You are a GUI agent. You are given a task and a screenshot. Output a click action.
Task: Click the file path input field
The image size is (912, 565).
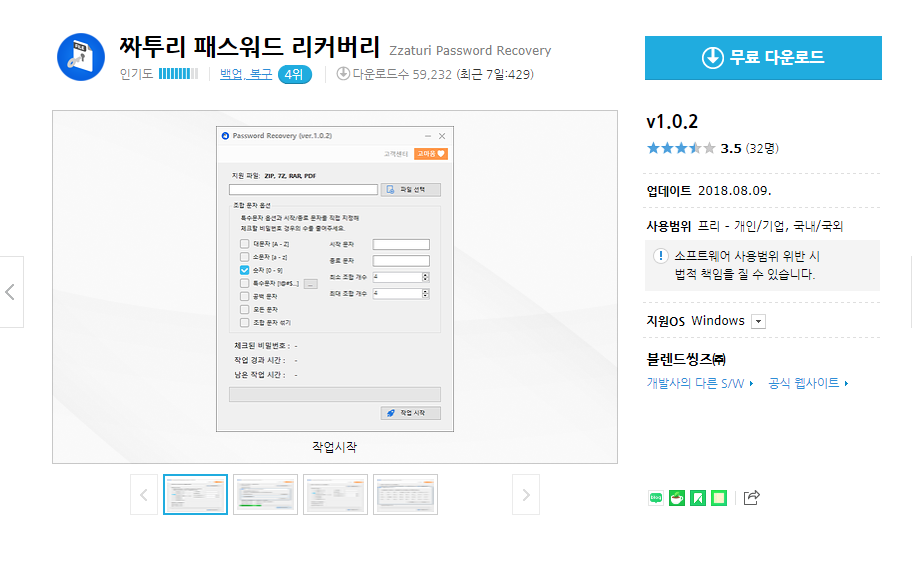(x=303, y=190)
